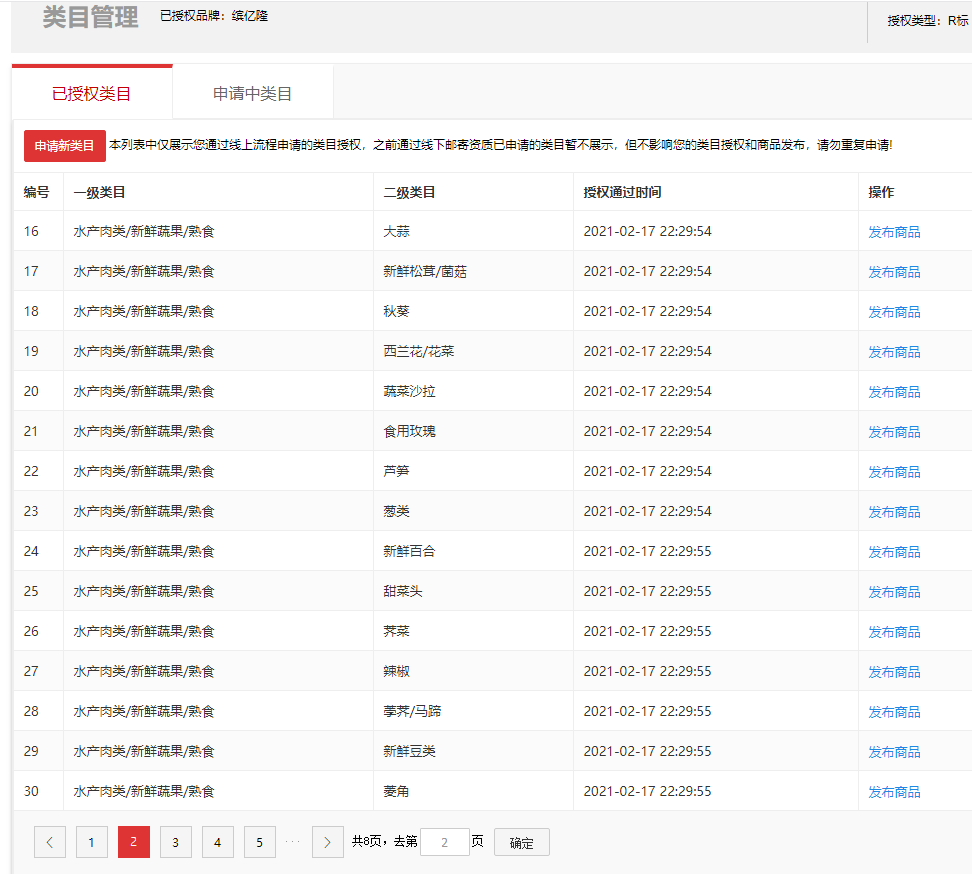This screenshot has width=972, height=874.
Task: Go to next page using right arrow
Action: (x=328, y=842)
